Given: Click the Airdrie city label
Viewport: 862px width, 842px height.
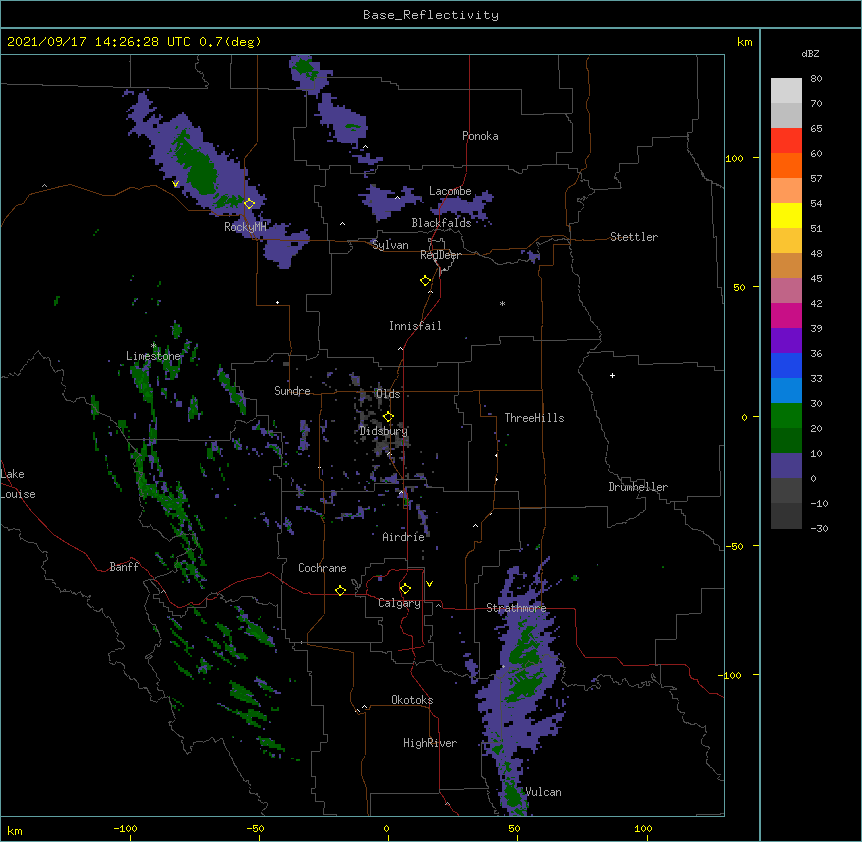Looking at the screenshot, I should click(404, 537).
